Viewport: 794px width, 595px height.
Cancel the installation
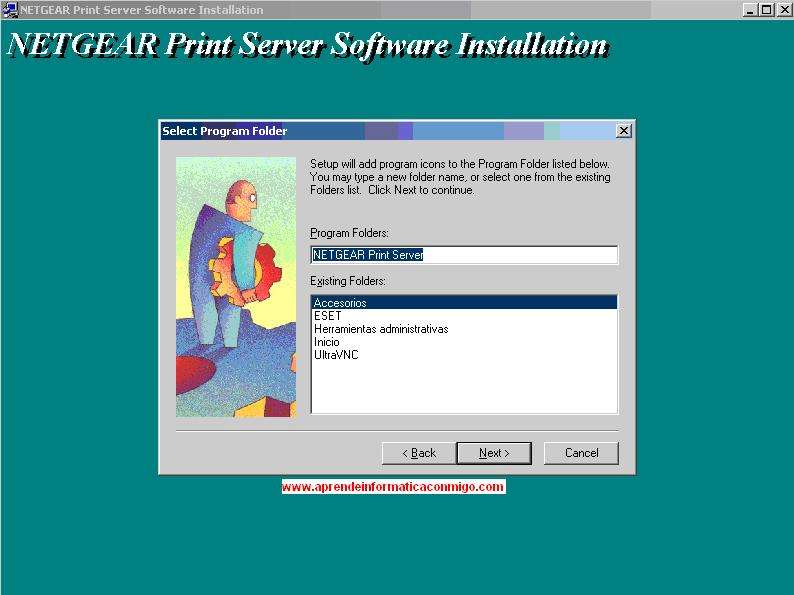(x=581, y=453)
